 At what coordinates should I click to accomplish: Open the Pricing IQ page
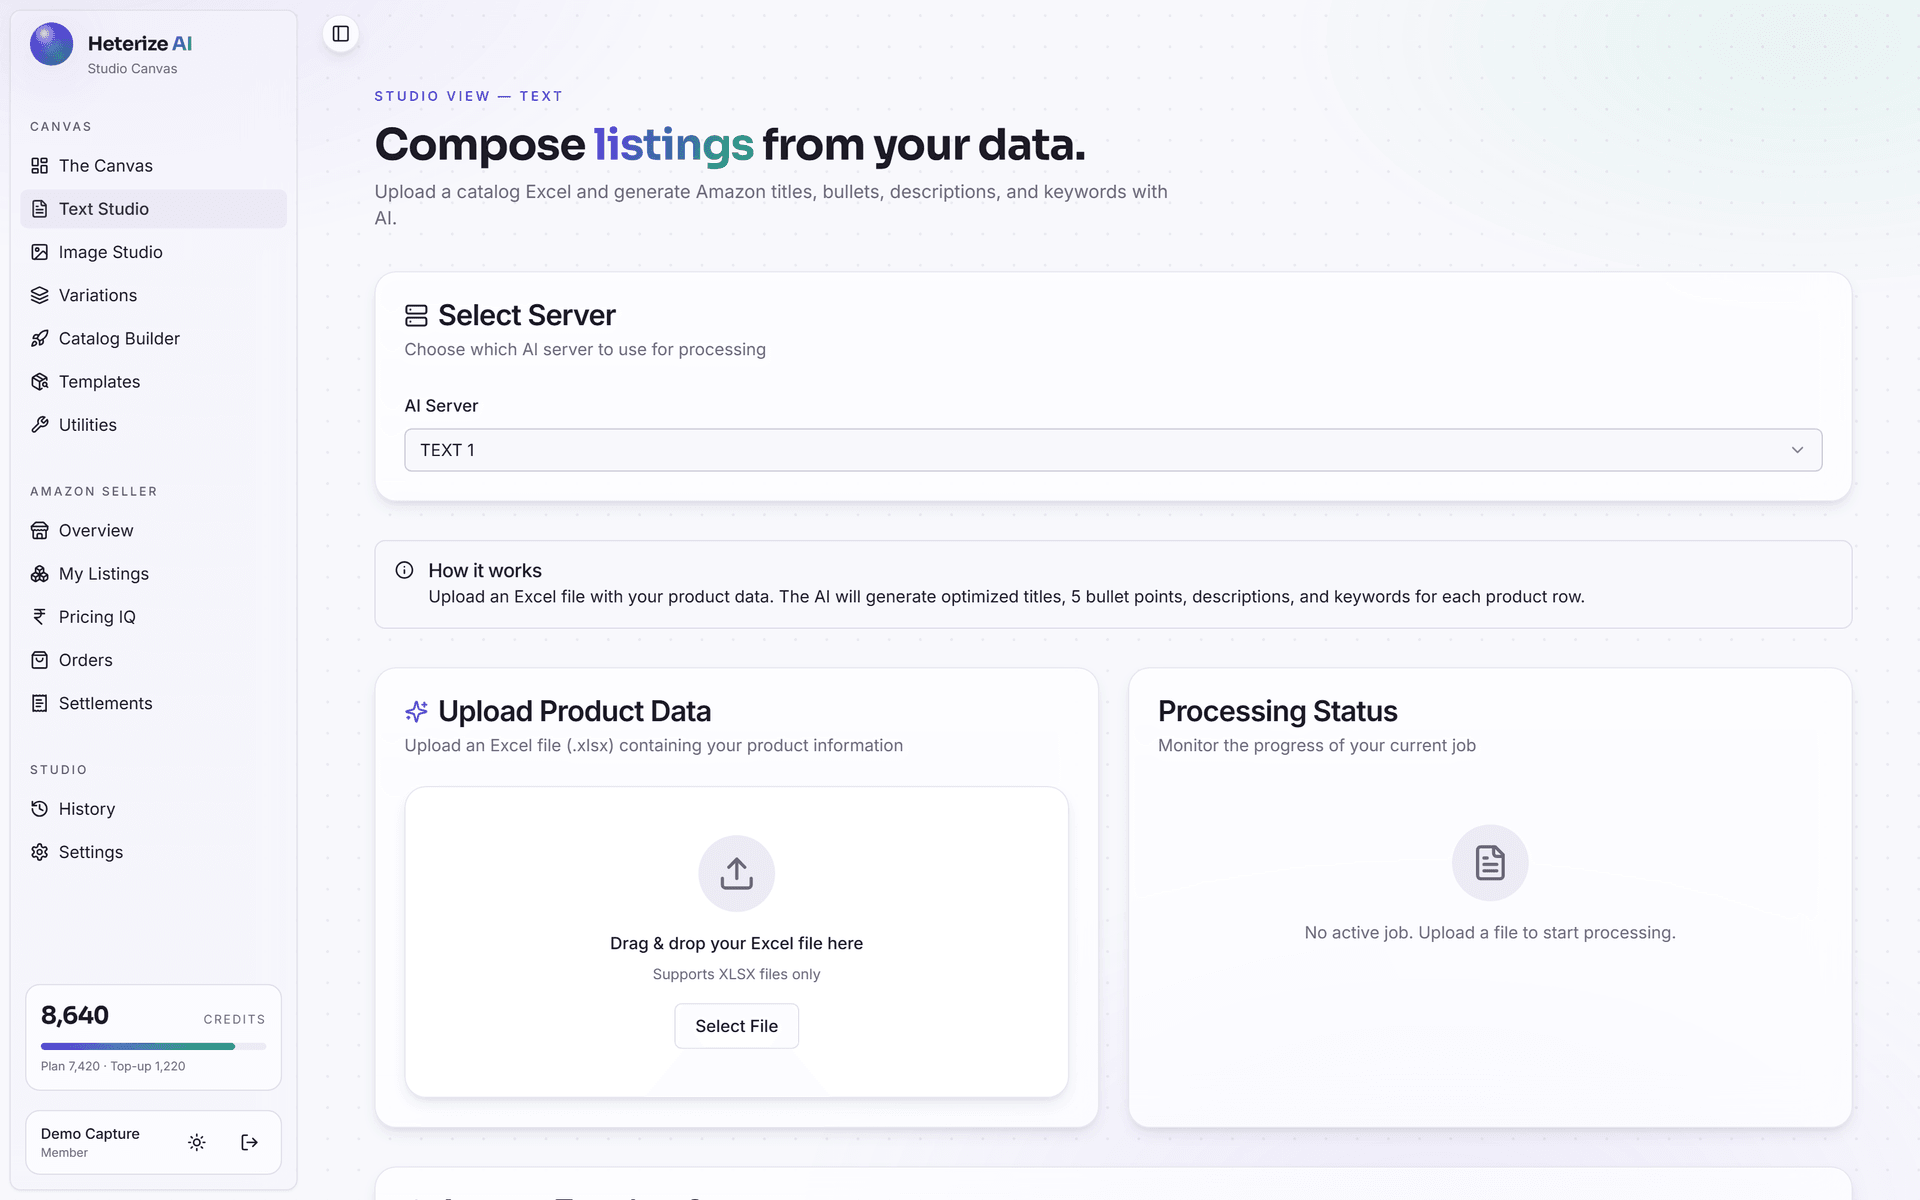(153, 617)
